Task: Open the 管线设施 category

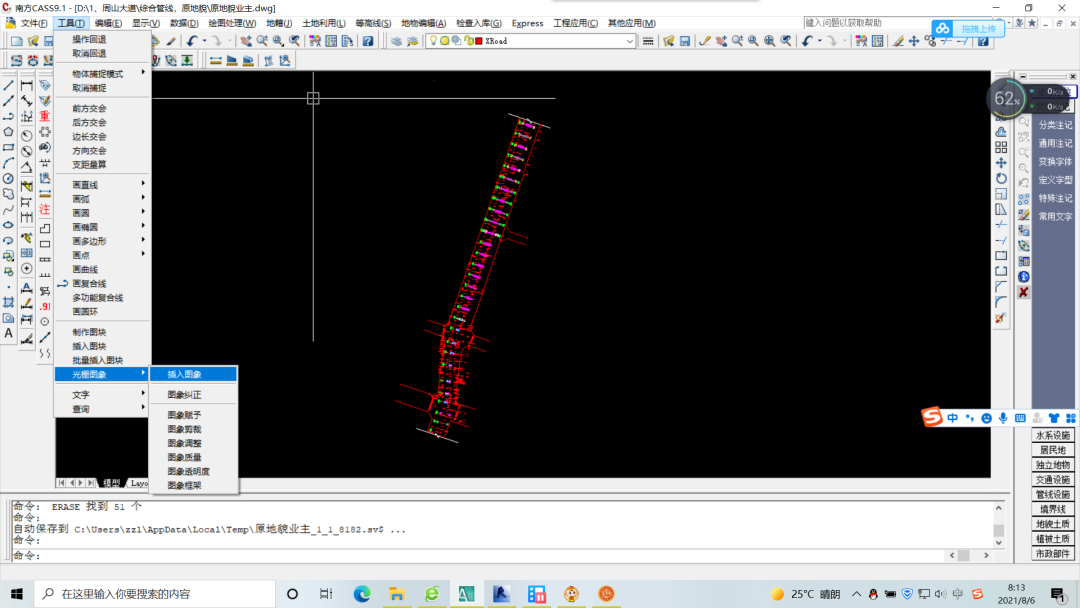Action: pos(1052,494)
